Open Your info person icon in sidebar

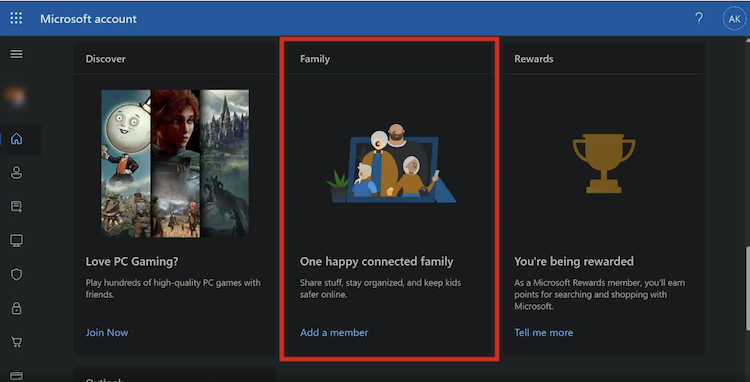tap(16, 173)
